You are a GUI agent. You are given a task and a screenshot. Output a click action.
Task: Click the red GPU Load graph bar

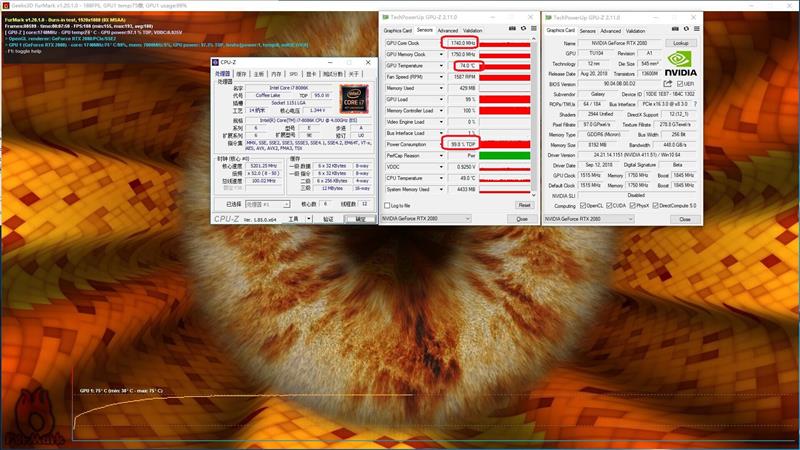(x=504, y=99)
